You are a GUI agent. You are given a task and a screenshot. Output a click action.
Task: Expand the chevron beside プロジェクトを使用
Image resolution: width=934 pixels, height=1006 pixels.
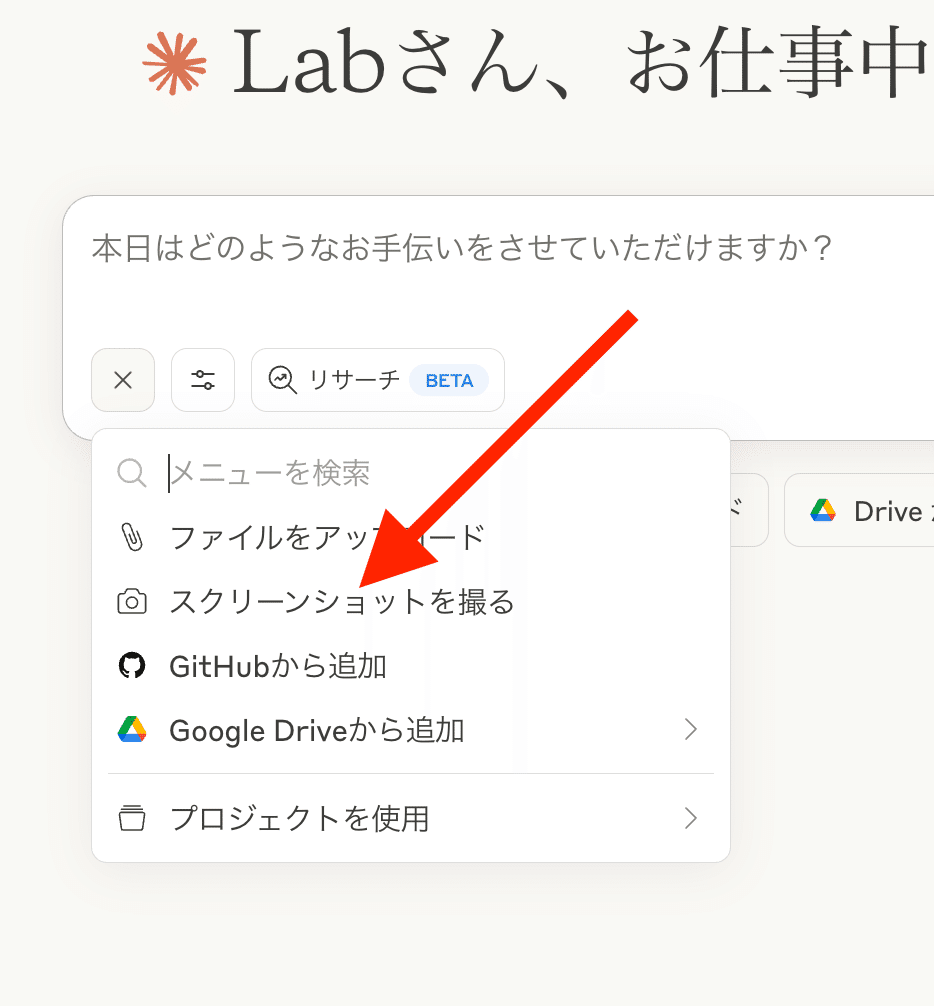(690, 819)
